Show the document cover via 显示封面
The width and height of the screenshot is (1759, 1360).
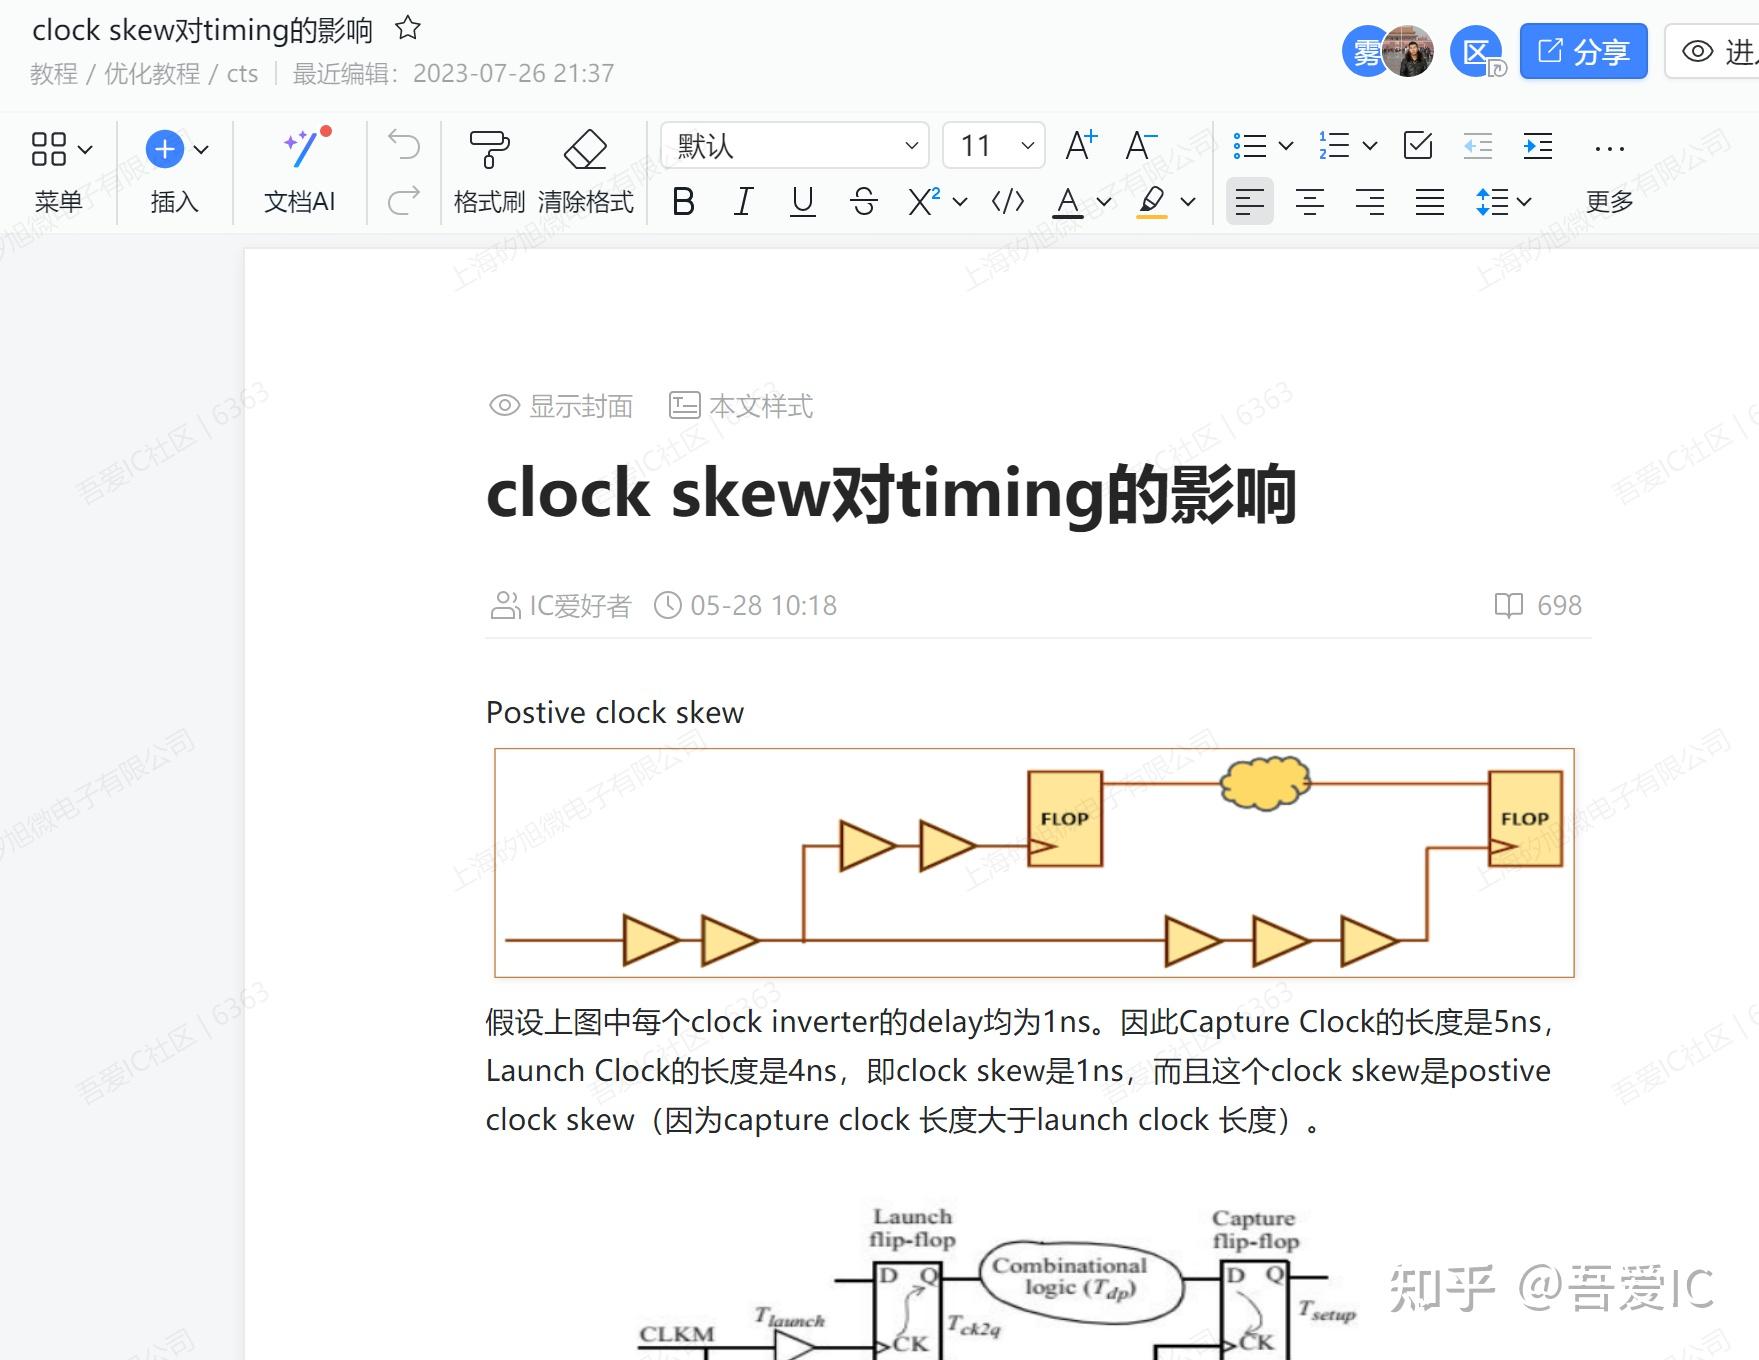(559, 406)
